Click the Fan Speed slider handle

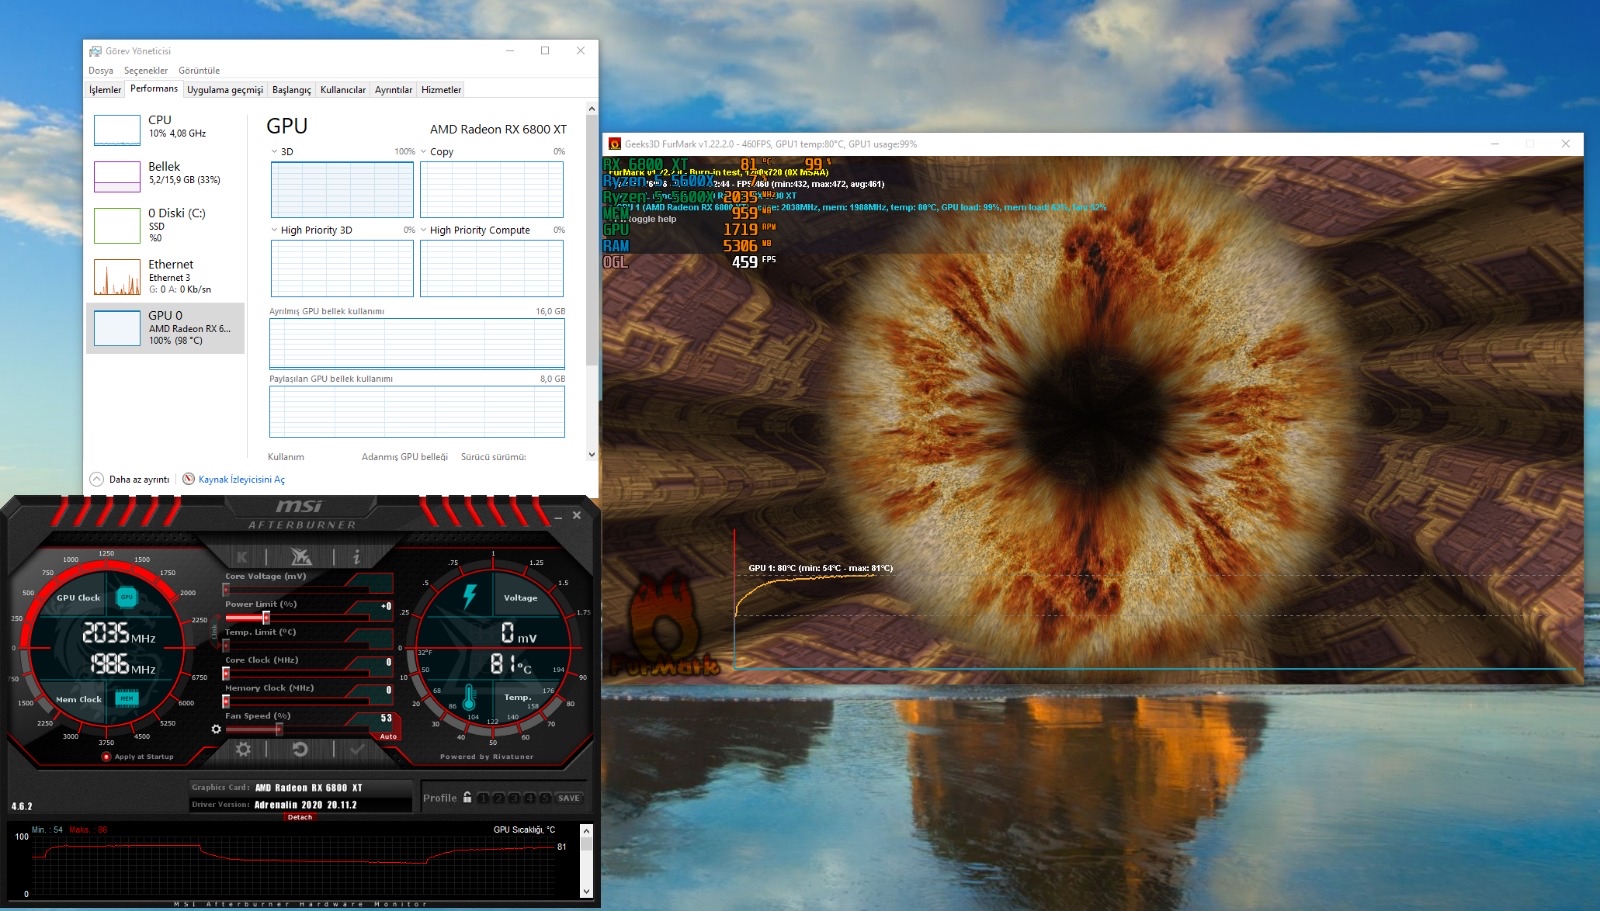coord(279,730)
